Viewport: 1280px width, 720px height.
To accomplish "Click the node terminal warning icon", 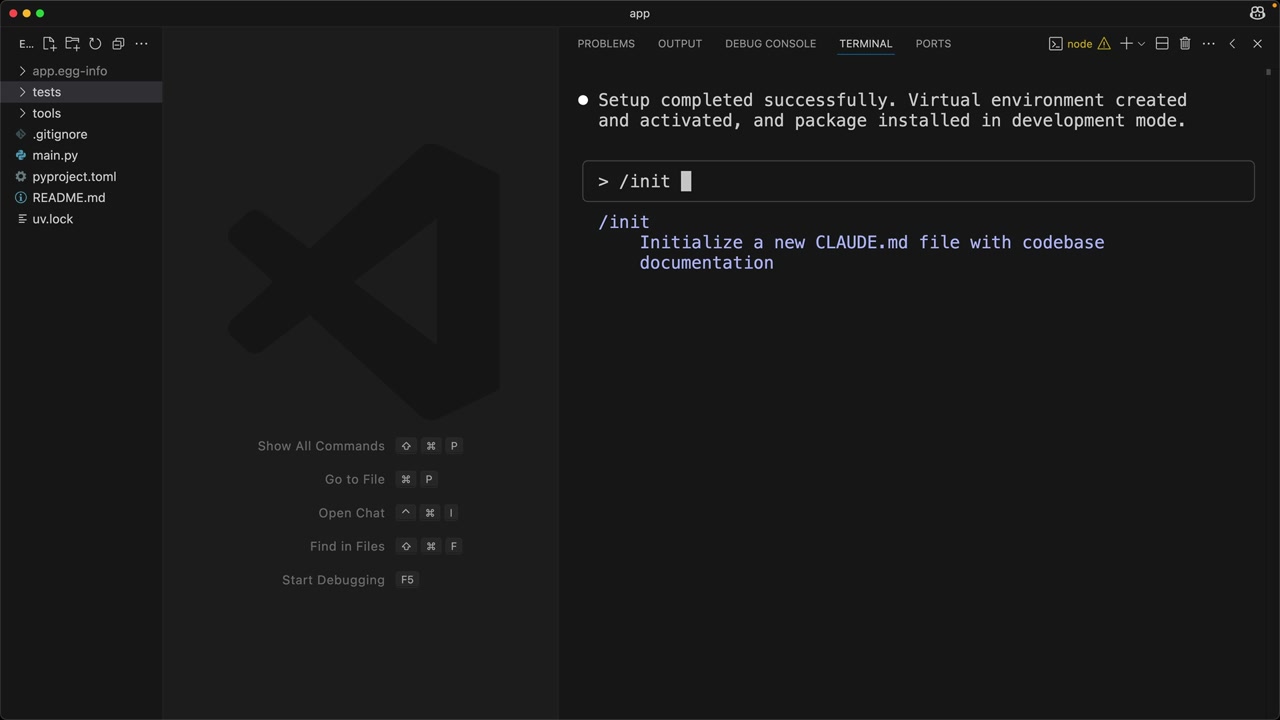I will coord(1104,44).
